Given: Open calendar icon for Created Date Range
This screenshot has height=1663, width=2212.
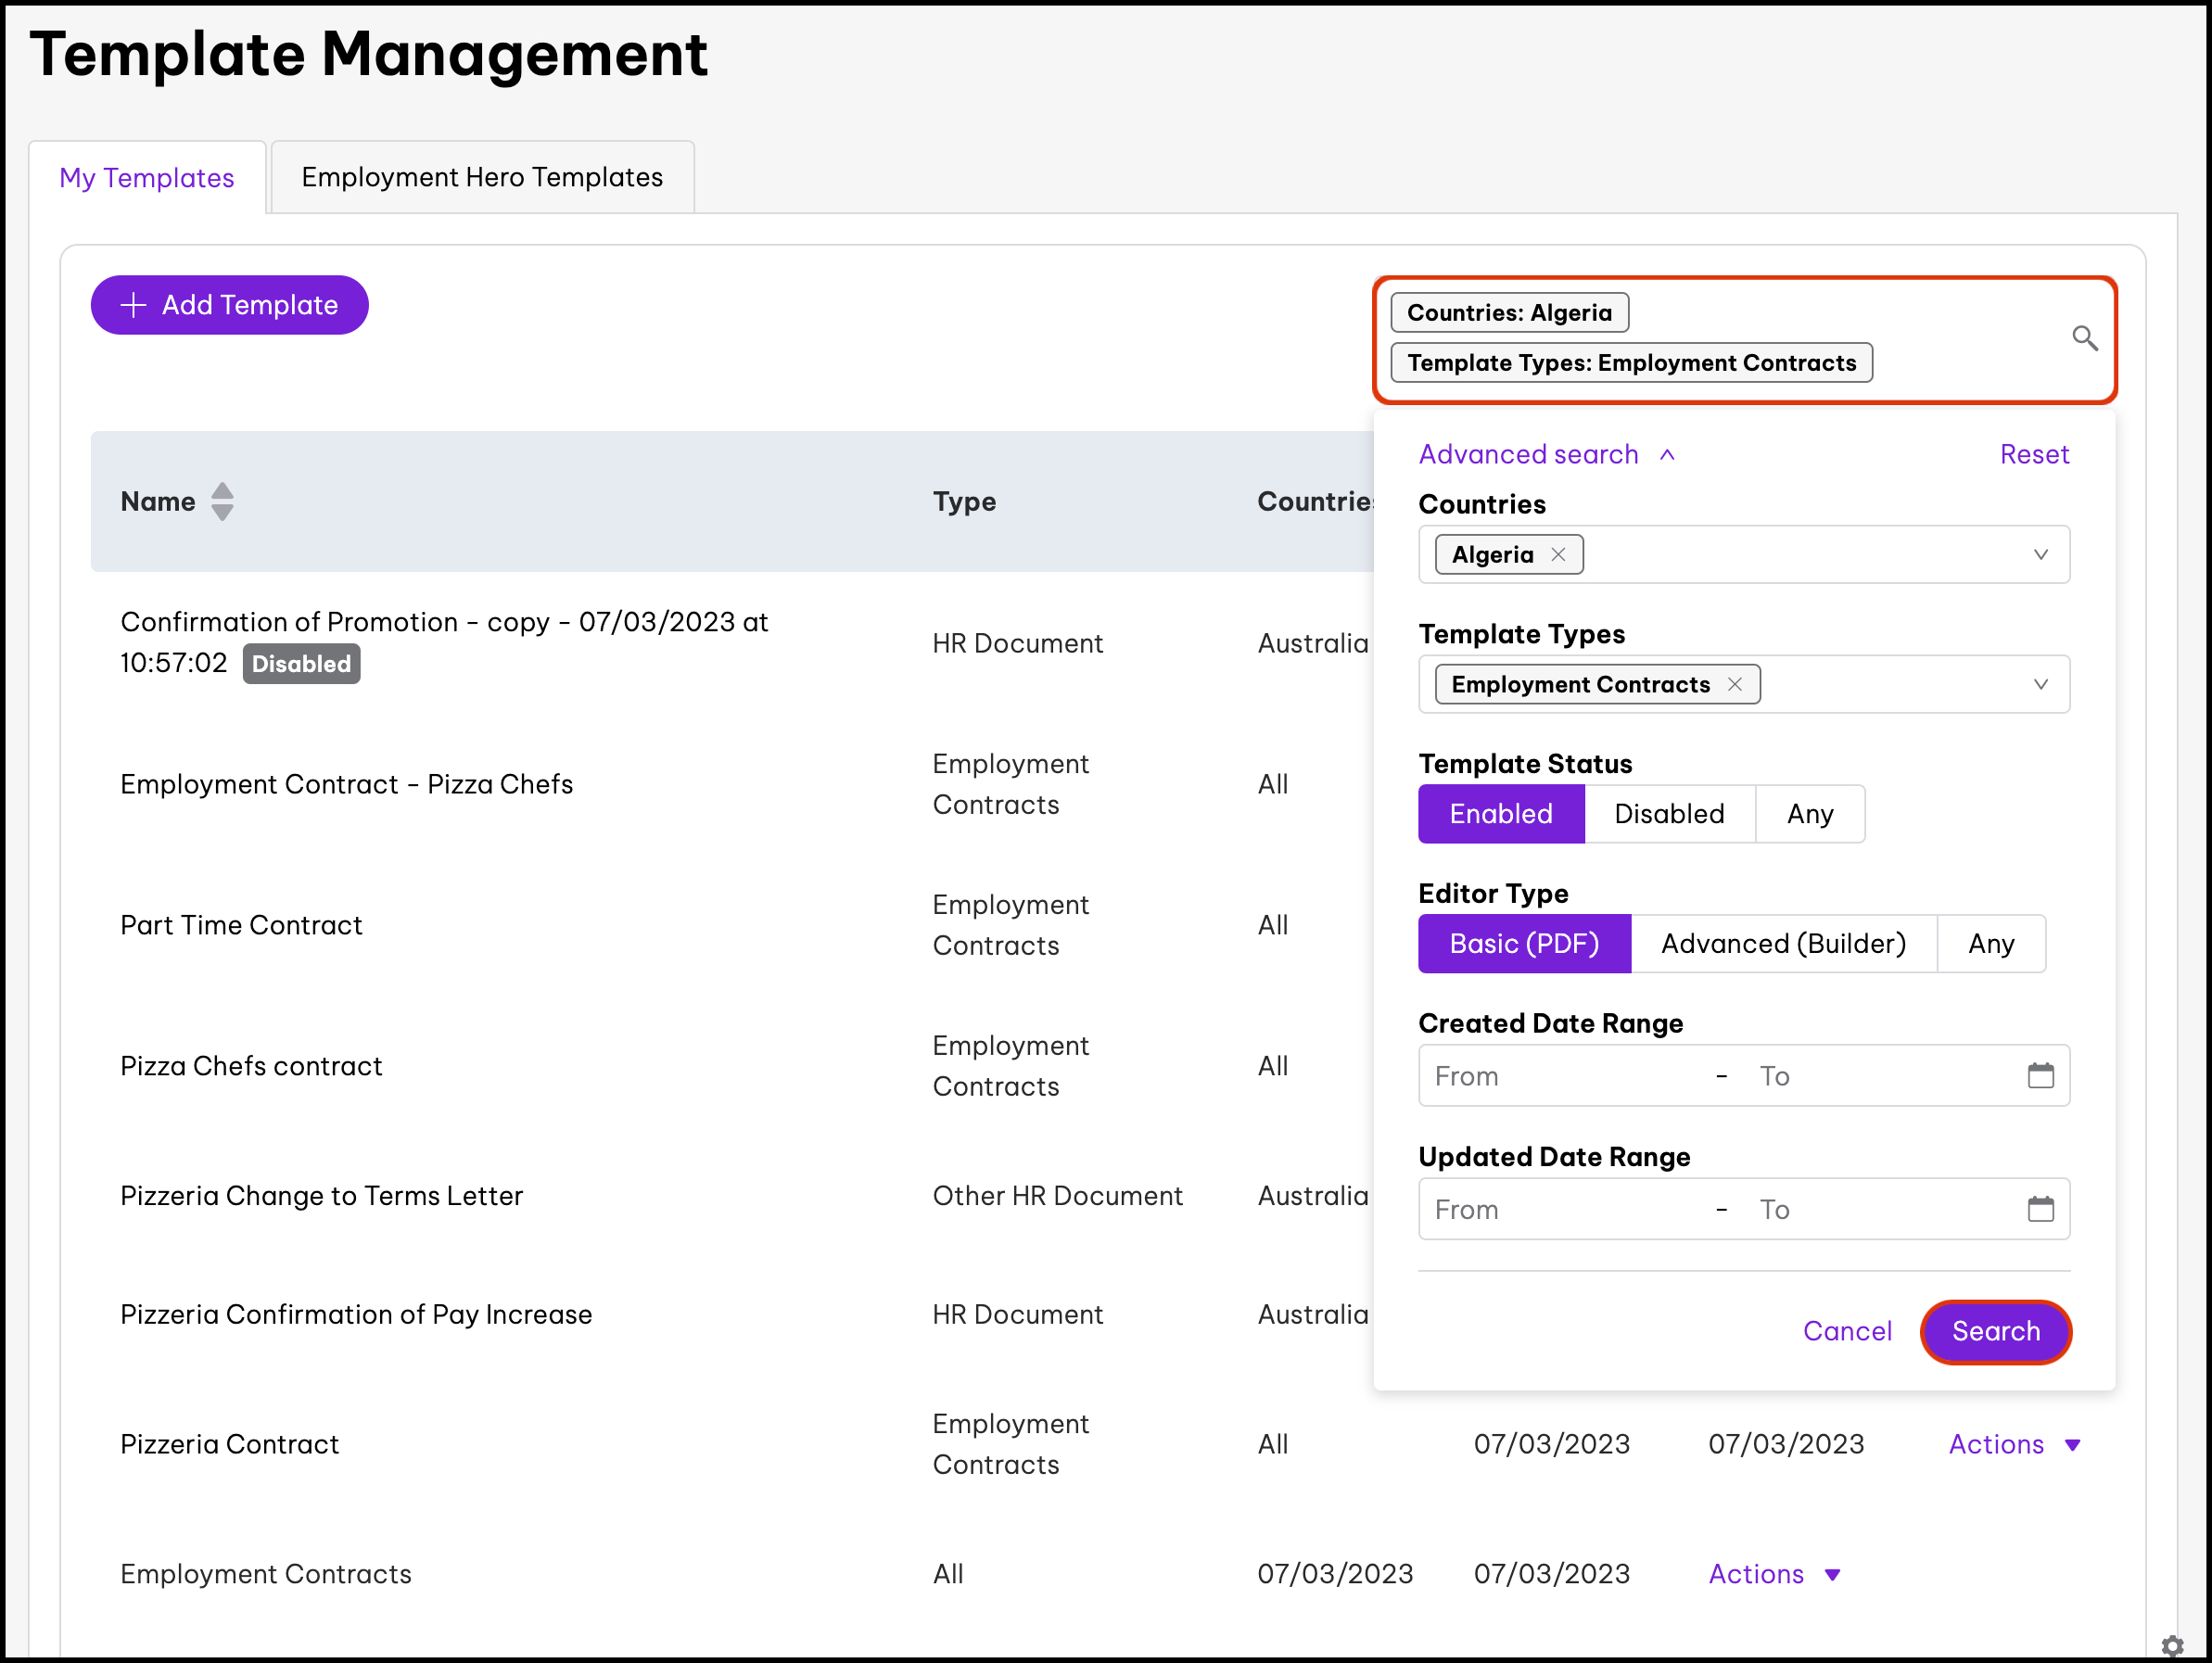Looking at the screenshot, I should coord(2040,1076).
